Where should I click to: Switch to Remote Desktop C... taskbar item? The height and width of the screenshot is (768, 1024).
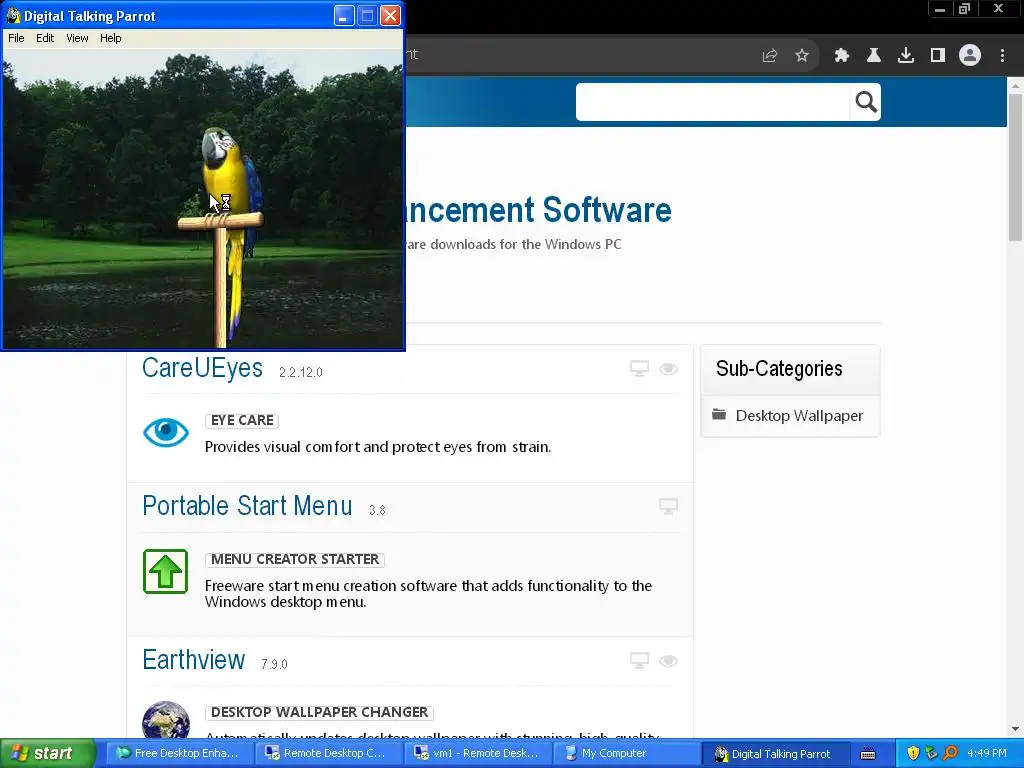[x=326, y=753]
